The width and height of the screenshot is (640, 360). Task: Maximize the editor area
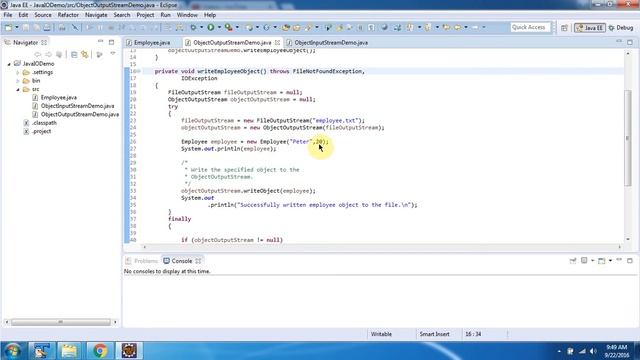[x=630, y=42]
